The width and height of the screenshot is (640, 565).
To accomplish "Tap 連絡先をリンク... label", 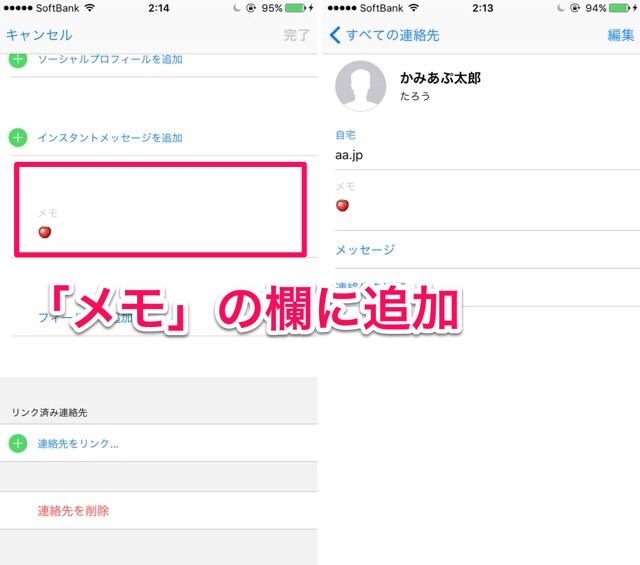I will [x=78, y=443].
